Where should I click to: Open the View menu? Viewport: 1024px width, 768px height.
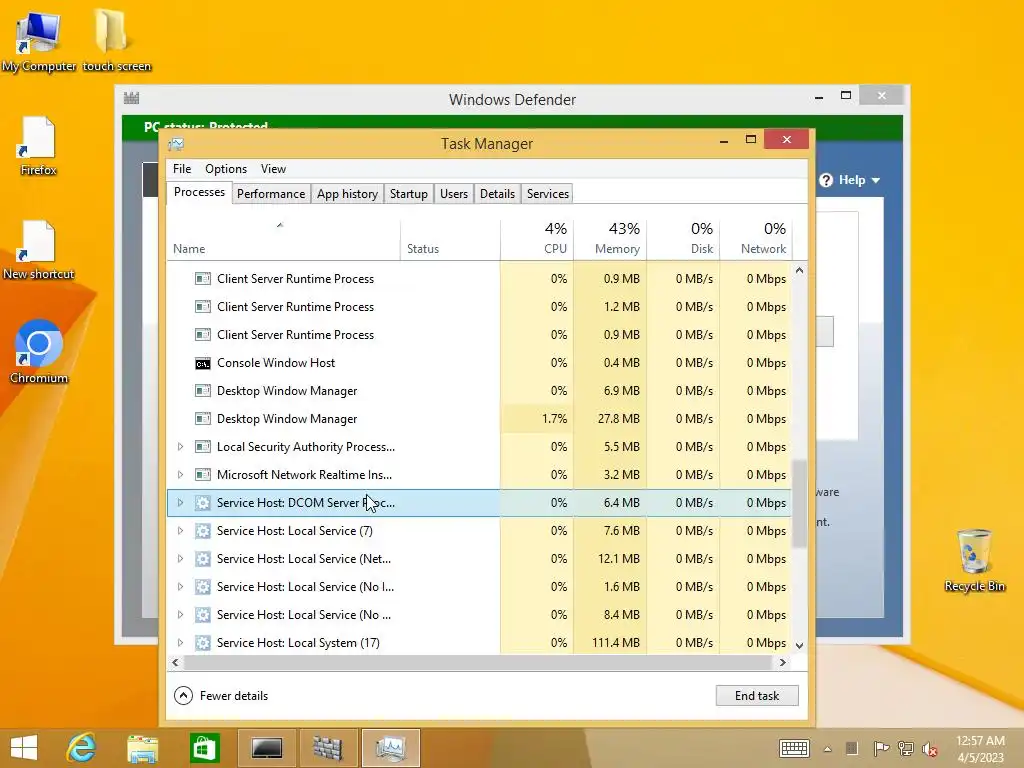click(273, 168)
